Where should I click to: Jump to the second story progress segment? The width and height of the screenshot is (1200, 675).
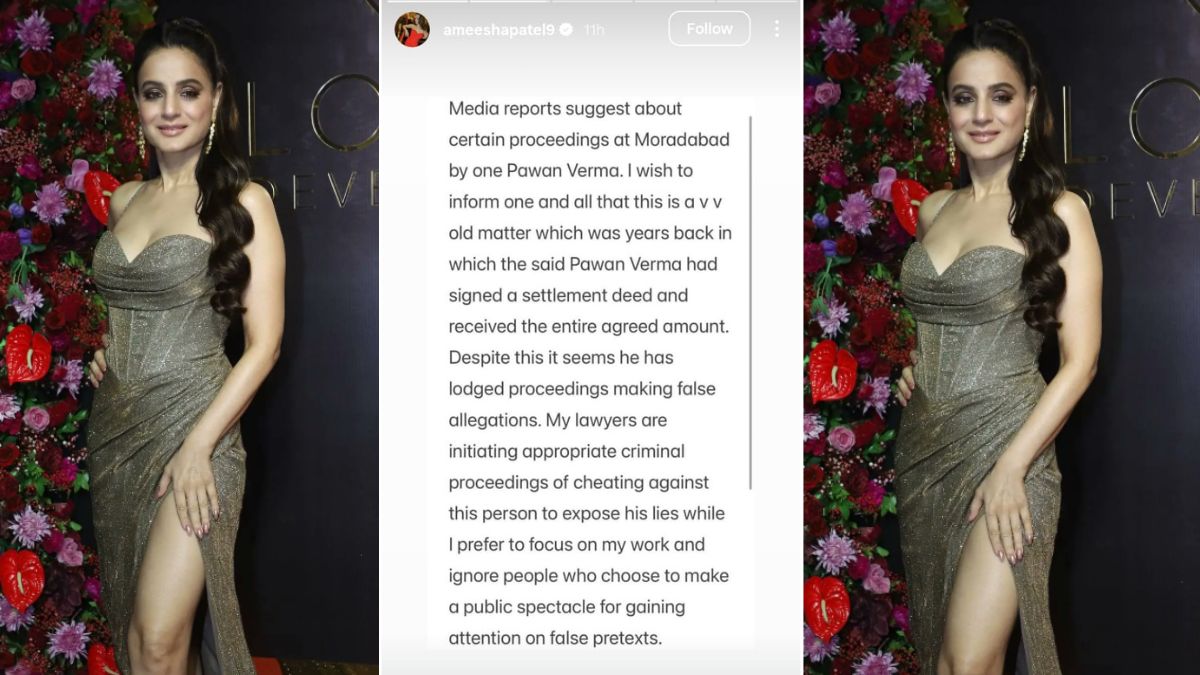508,2
